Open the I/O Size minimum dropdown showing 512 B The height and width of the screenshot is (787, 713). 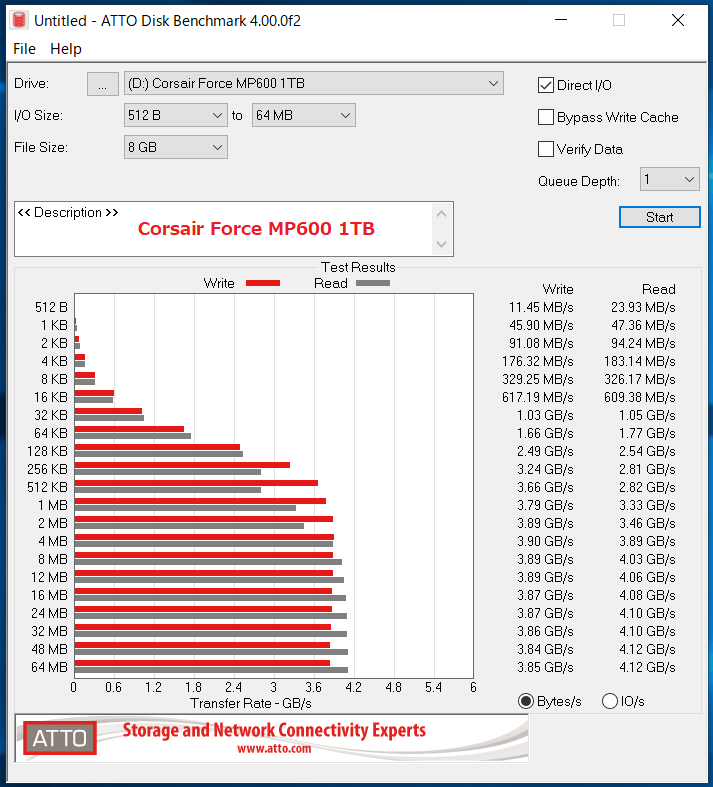point(176,115)
